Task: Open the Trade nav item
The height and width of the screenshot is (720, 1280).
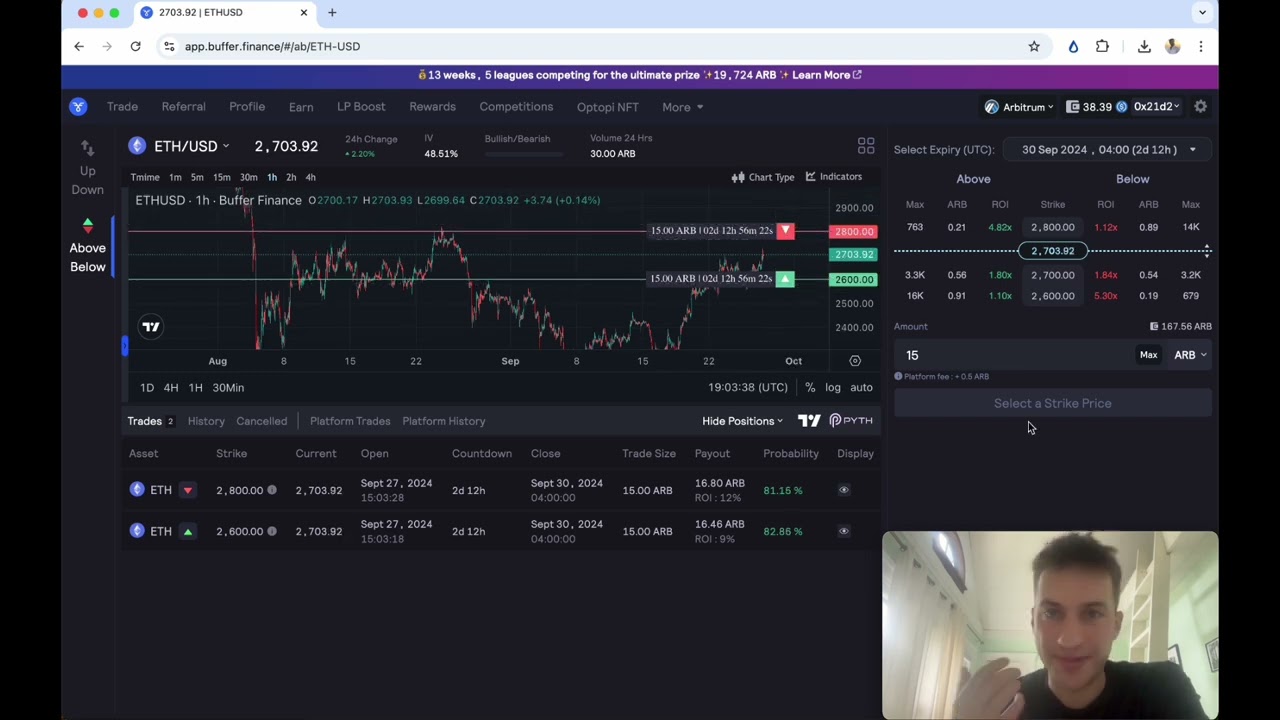Action: pyautogui.click(x=122, y=107)
